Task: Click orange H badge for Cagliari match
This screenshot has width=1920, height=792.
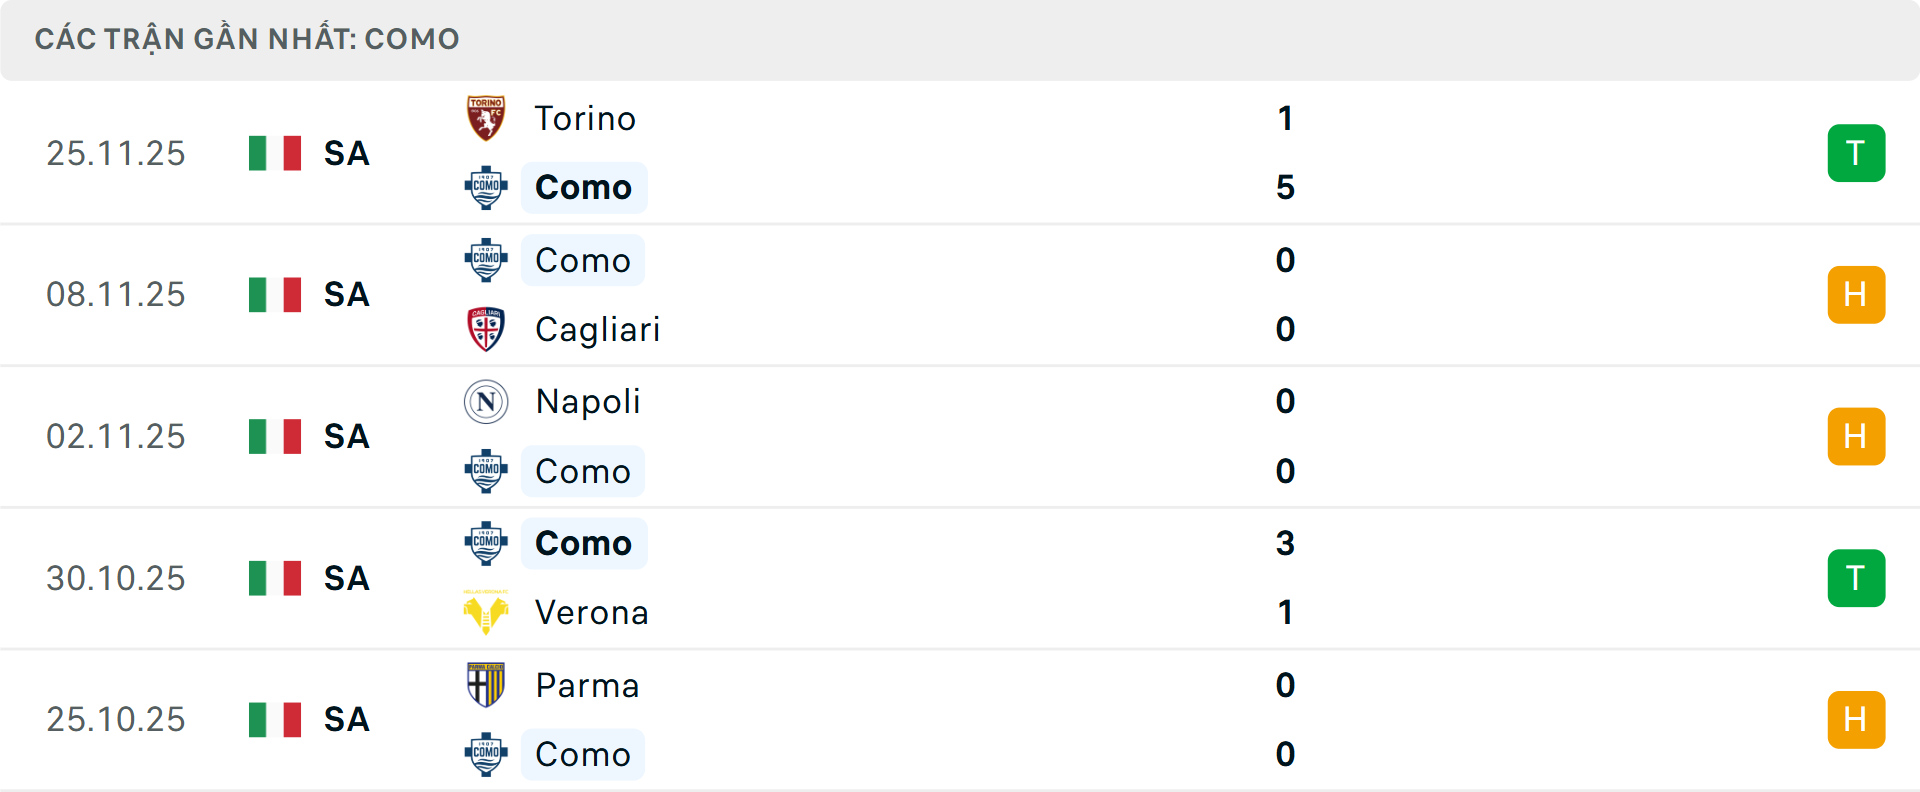Action: coord(1856,295)
